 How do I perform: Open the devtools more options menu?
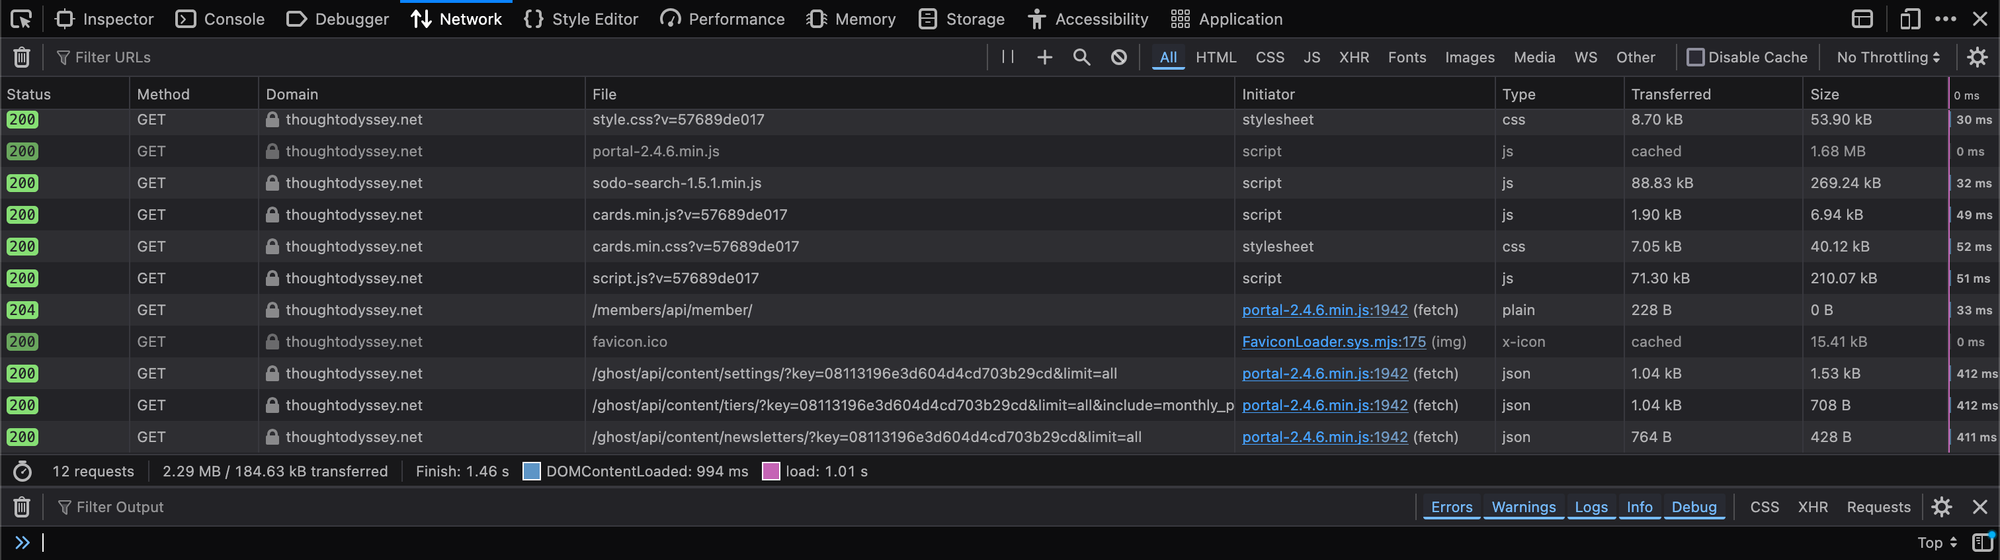pyautogui.click(x=1946, y=19)
